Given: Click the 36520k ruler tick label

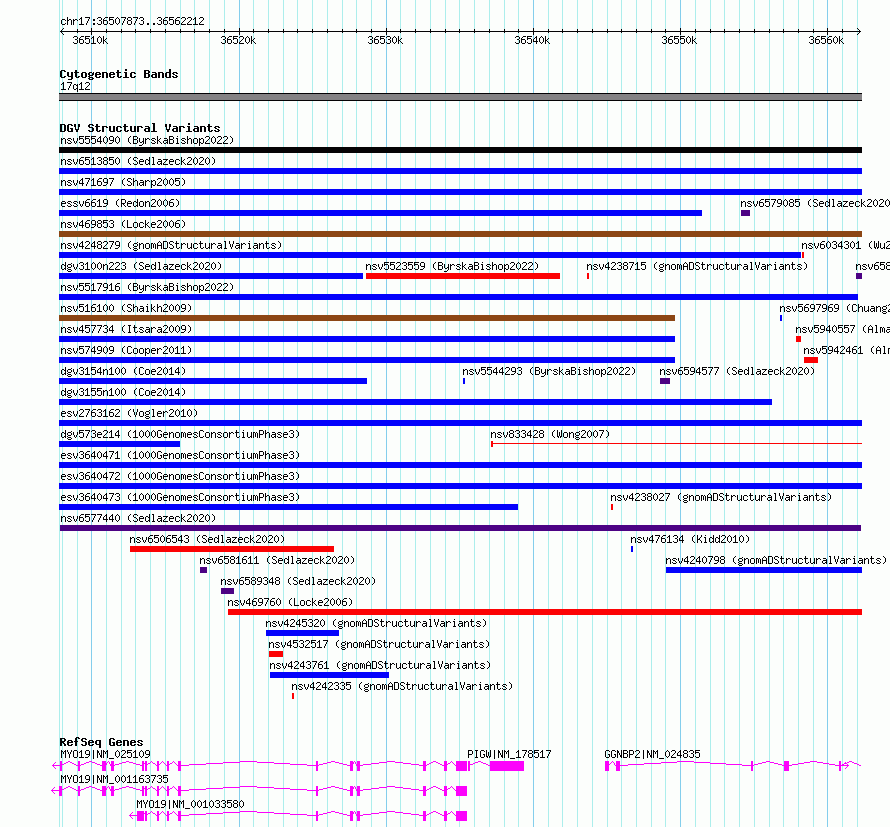Looking at the screenshot, I should (238, 40).
